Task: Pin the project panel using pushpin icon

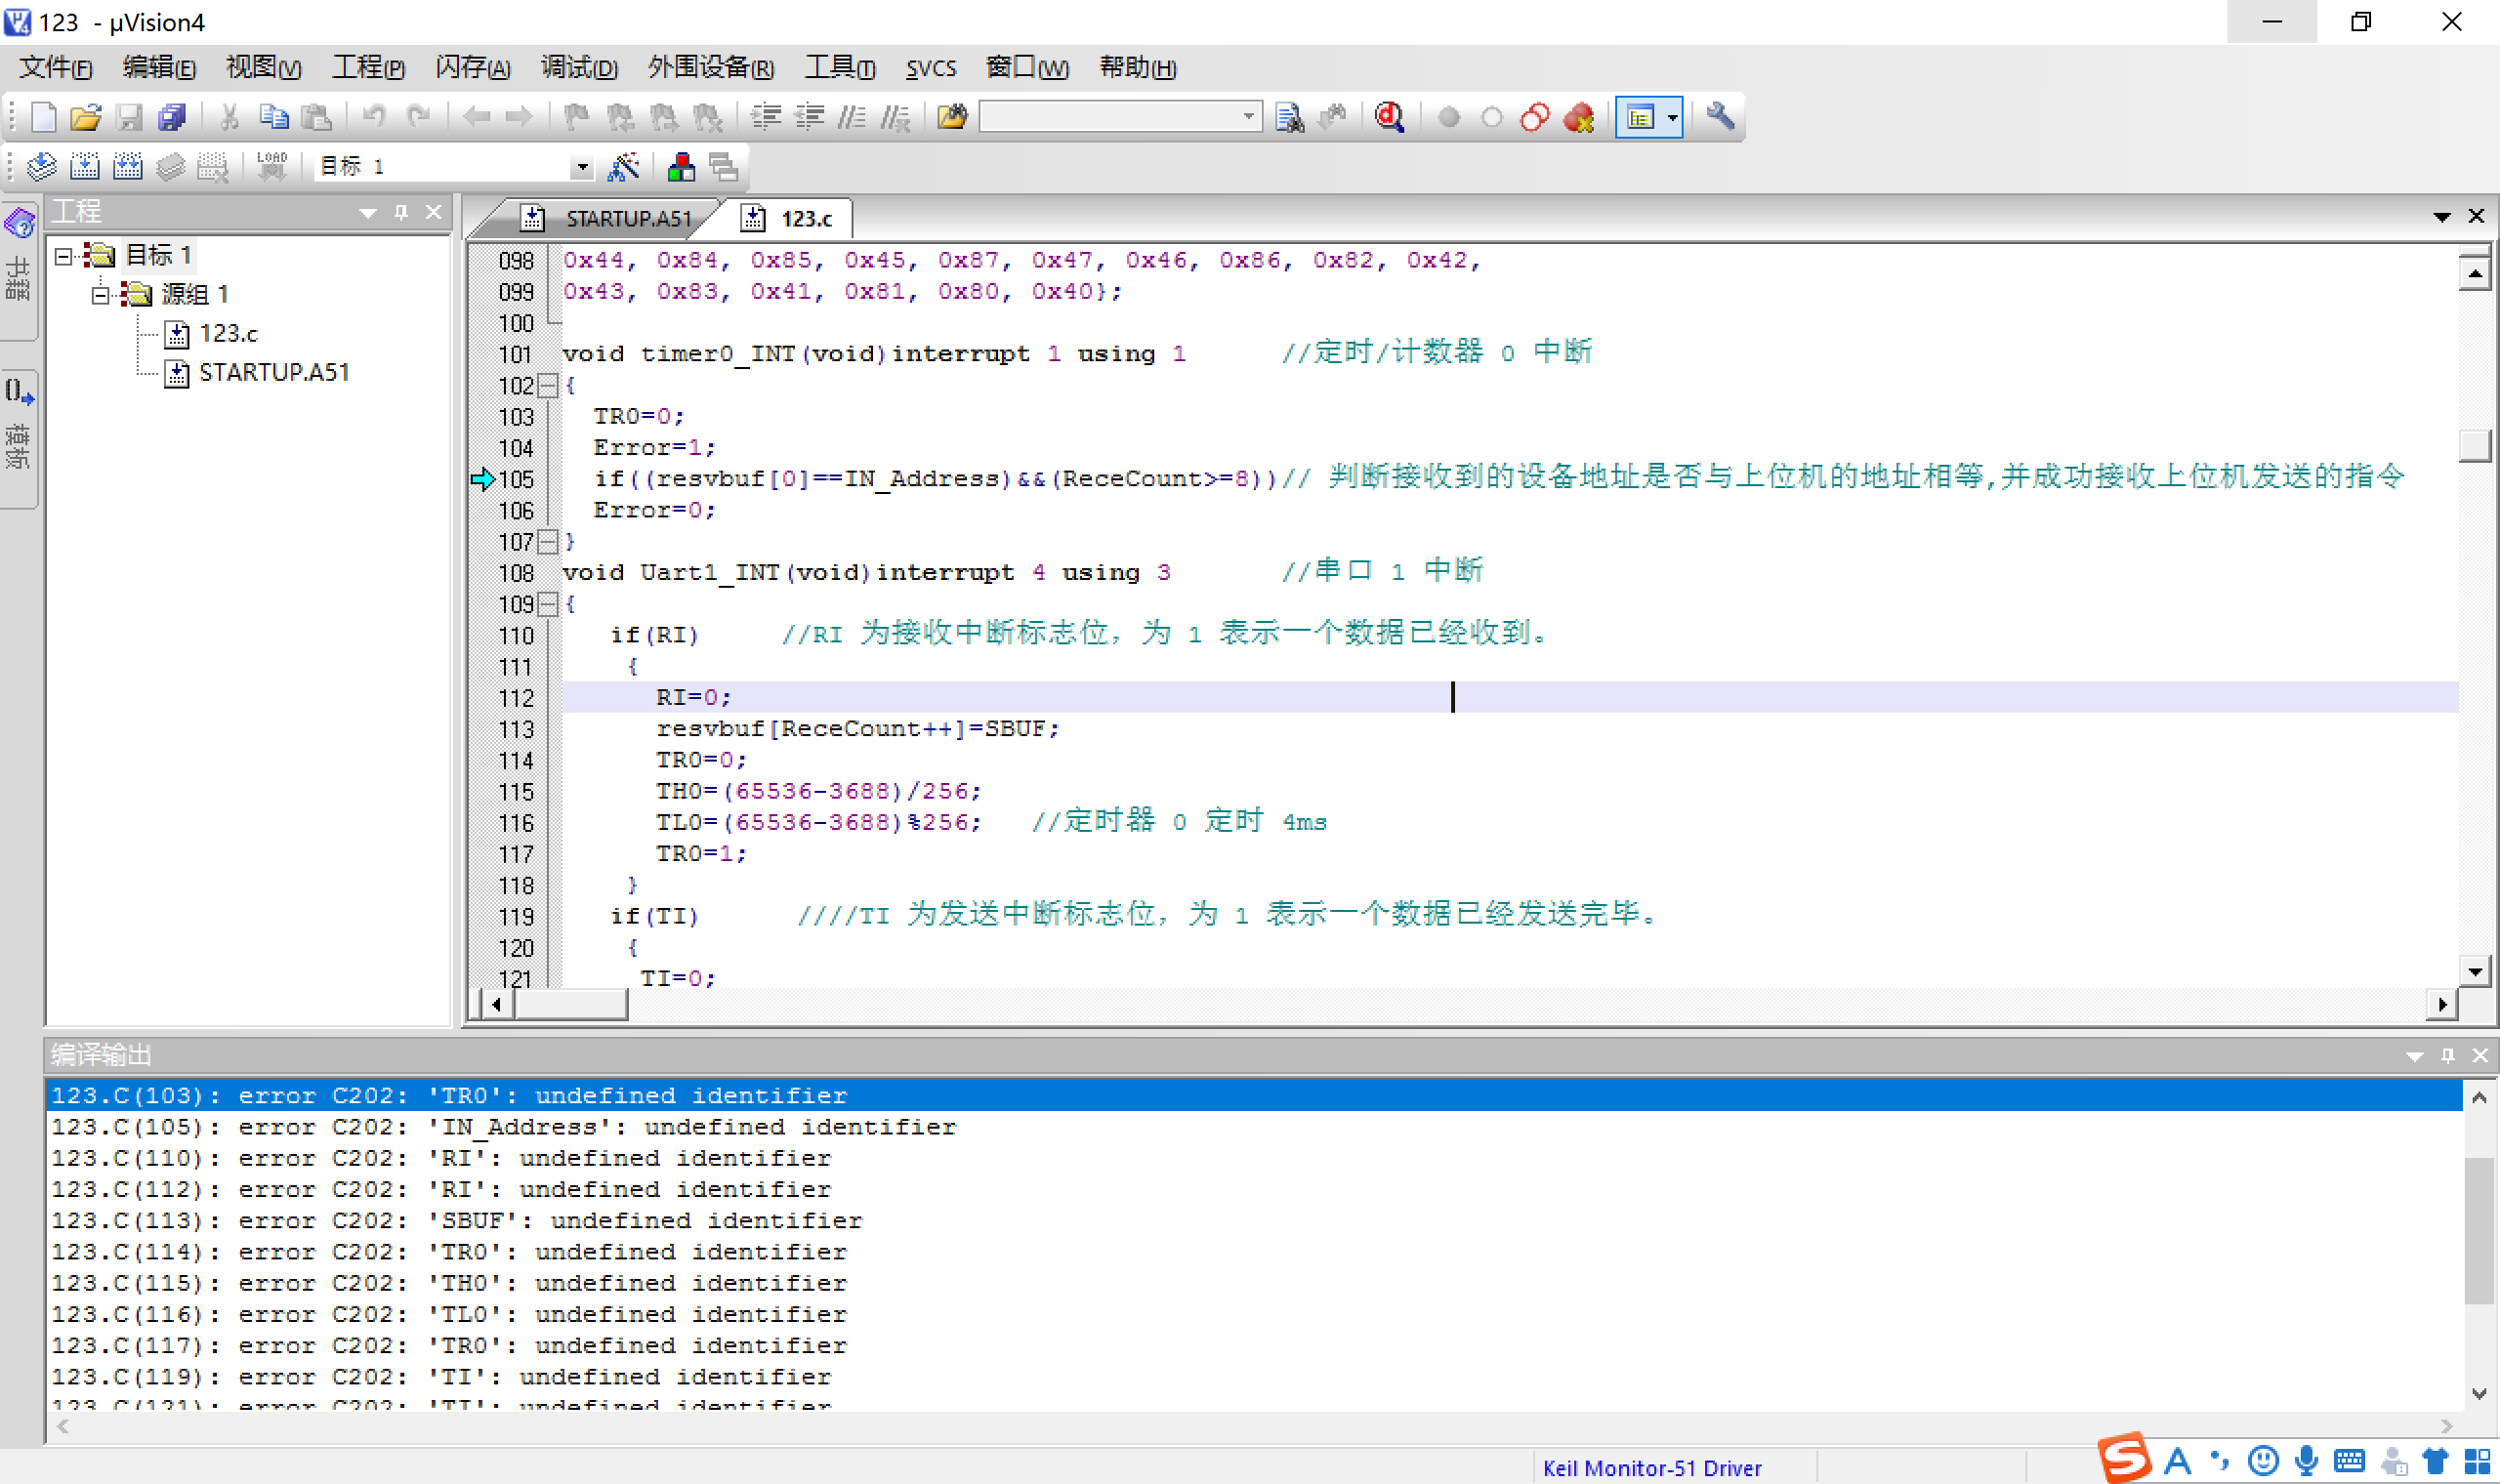Action: [x=401, y=212]
